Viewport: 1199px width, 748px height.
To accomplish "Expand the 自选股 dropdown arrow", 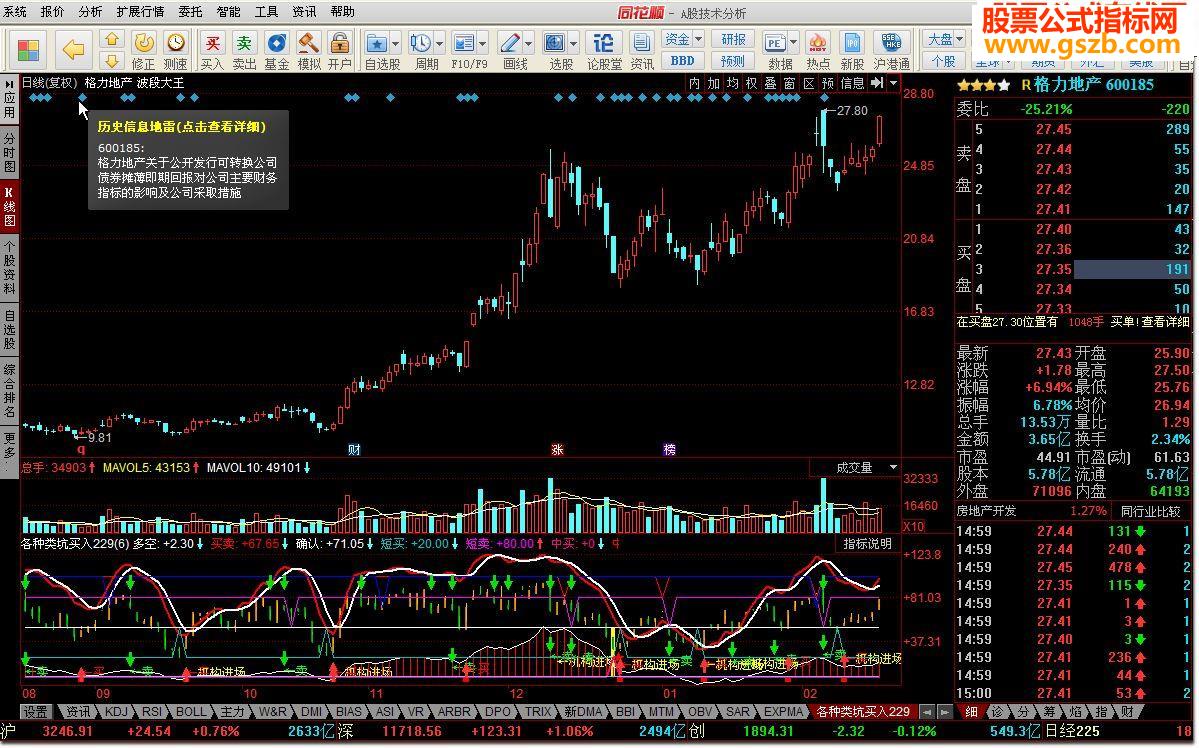I will pos(395,43).
